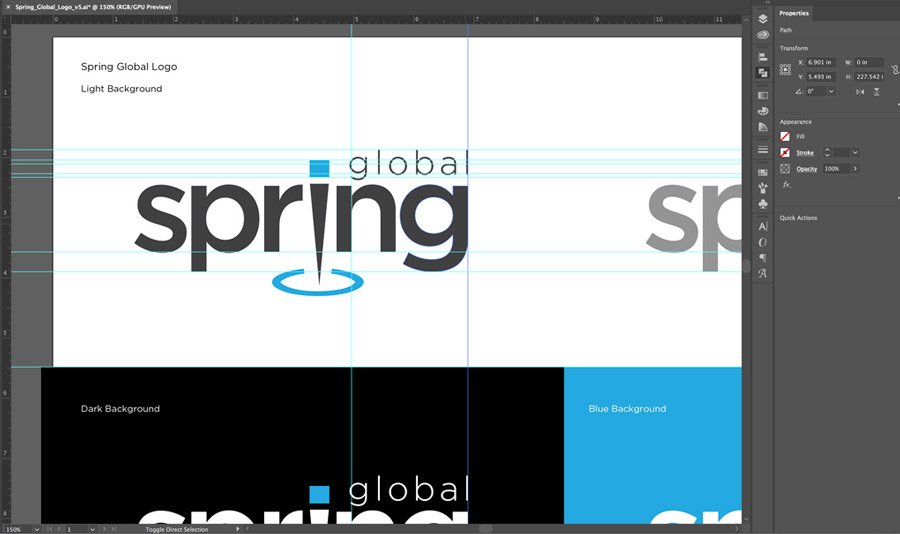This screenshot has width=900, height=534.
Task: Open the Paragraph panel icon
Action: [763, 258]
